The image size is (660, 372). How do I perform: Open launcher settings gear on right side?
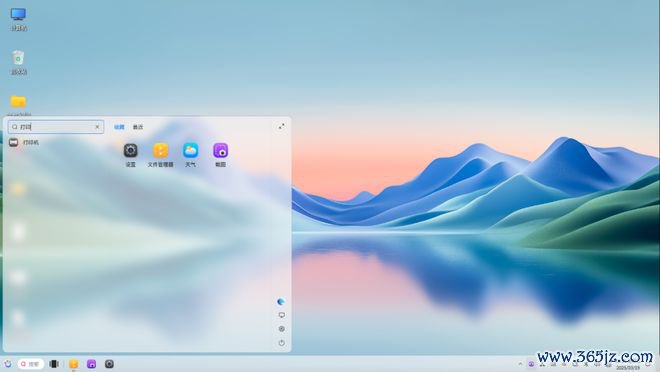point(282,329)
